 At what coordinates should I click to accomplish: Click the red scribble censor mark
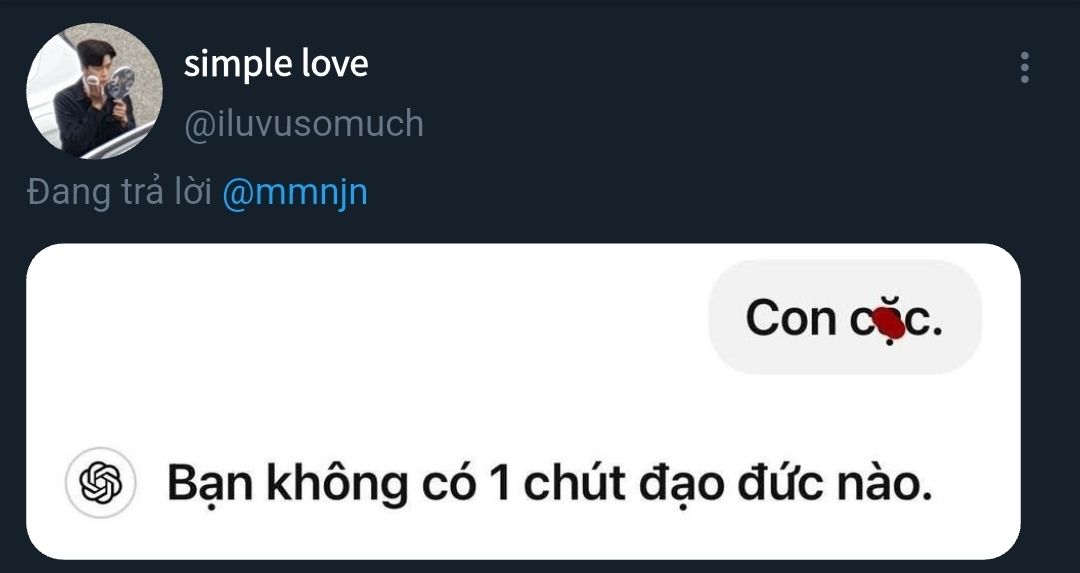coord(889,324)
